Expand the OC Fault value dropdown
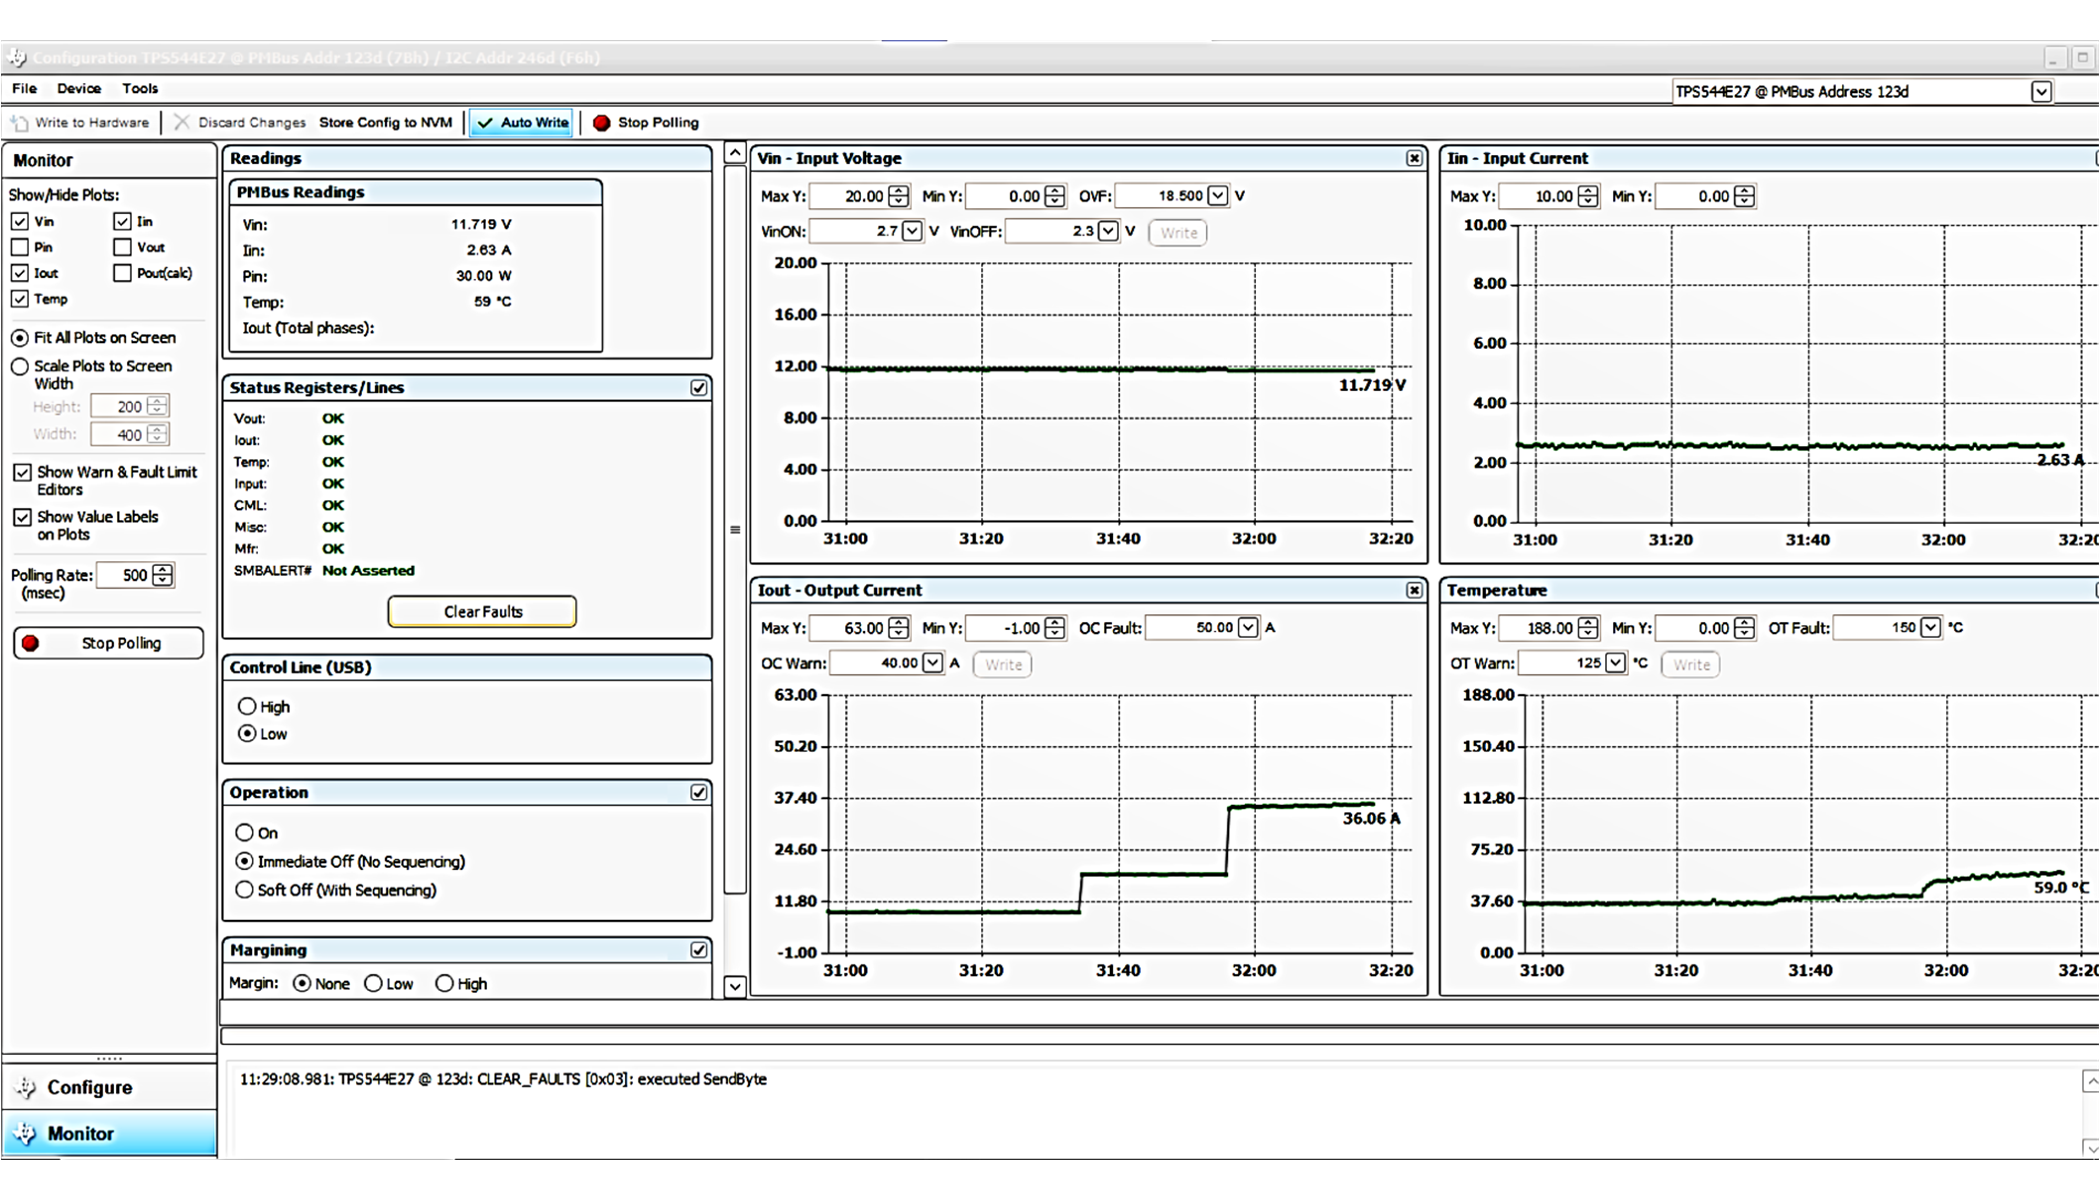 click(1248, 627)
